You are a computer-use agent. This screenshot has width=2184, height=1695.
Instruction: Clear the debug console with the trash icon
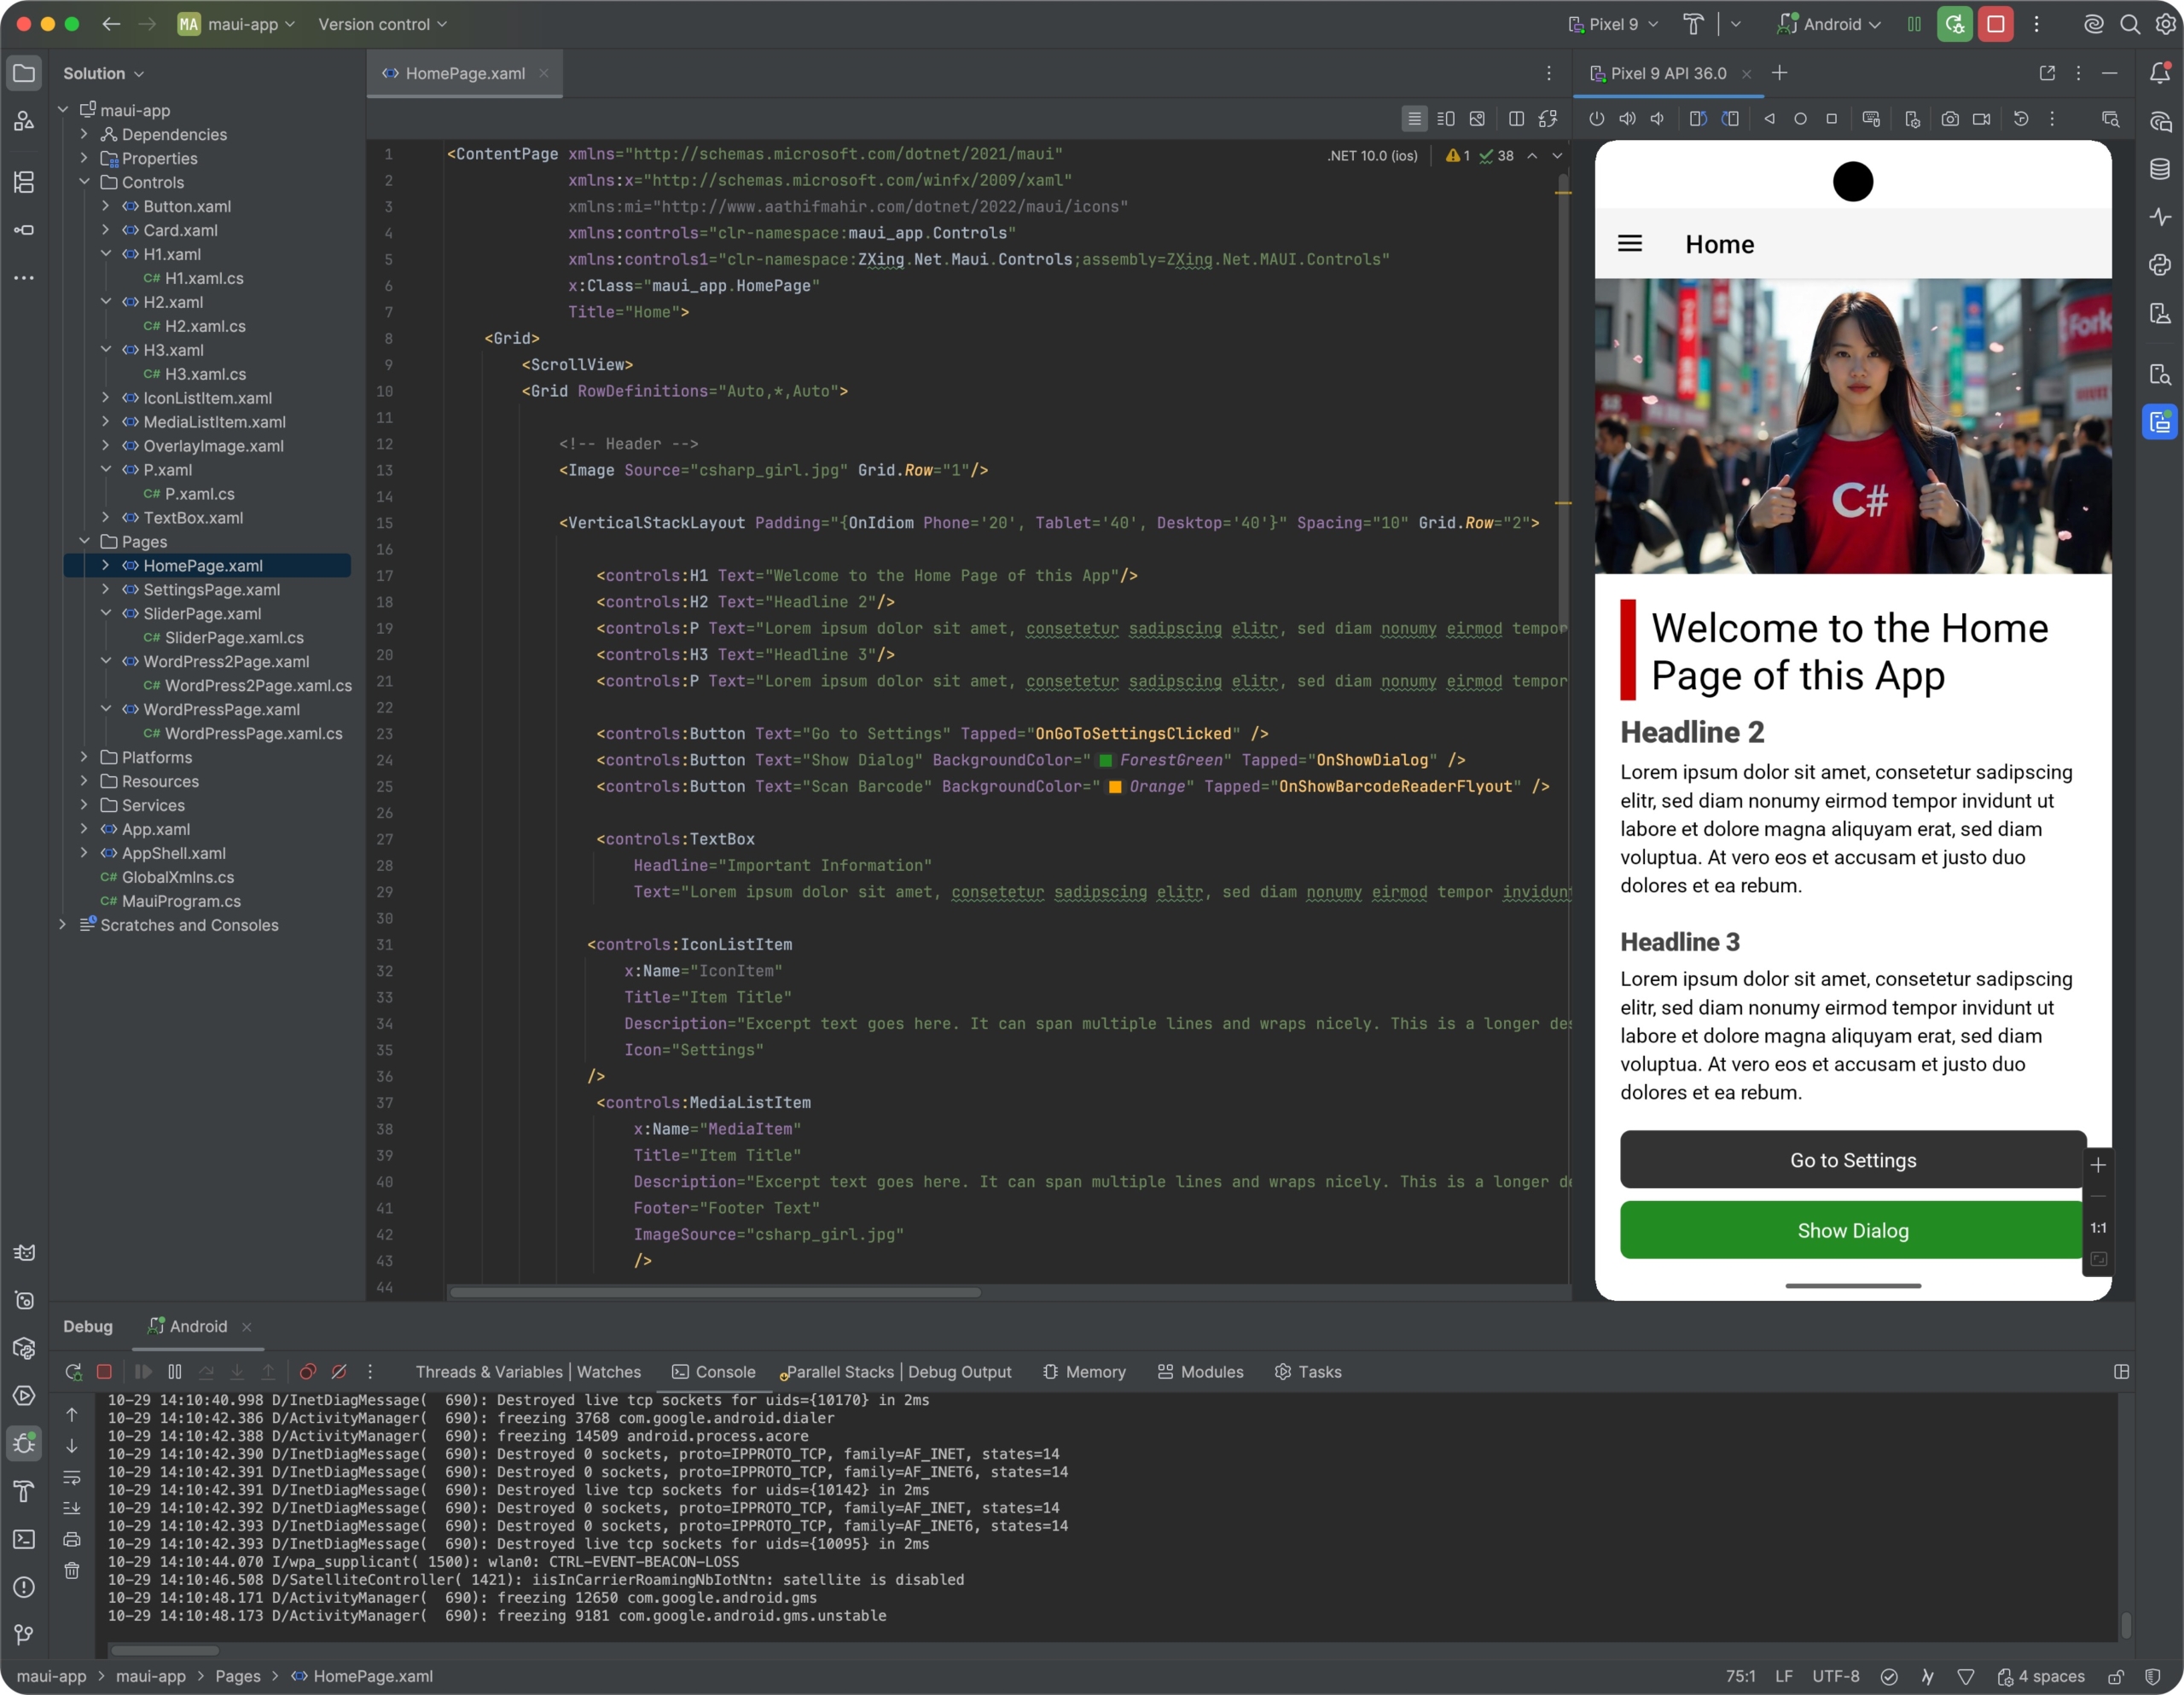point(72,1570)
